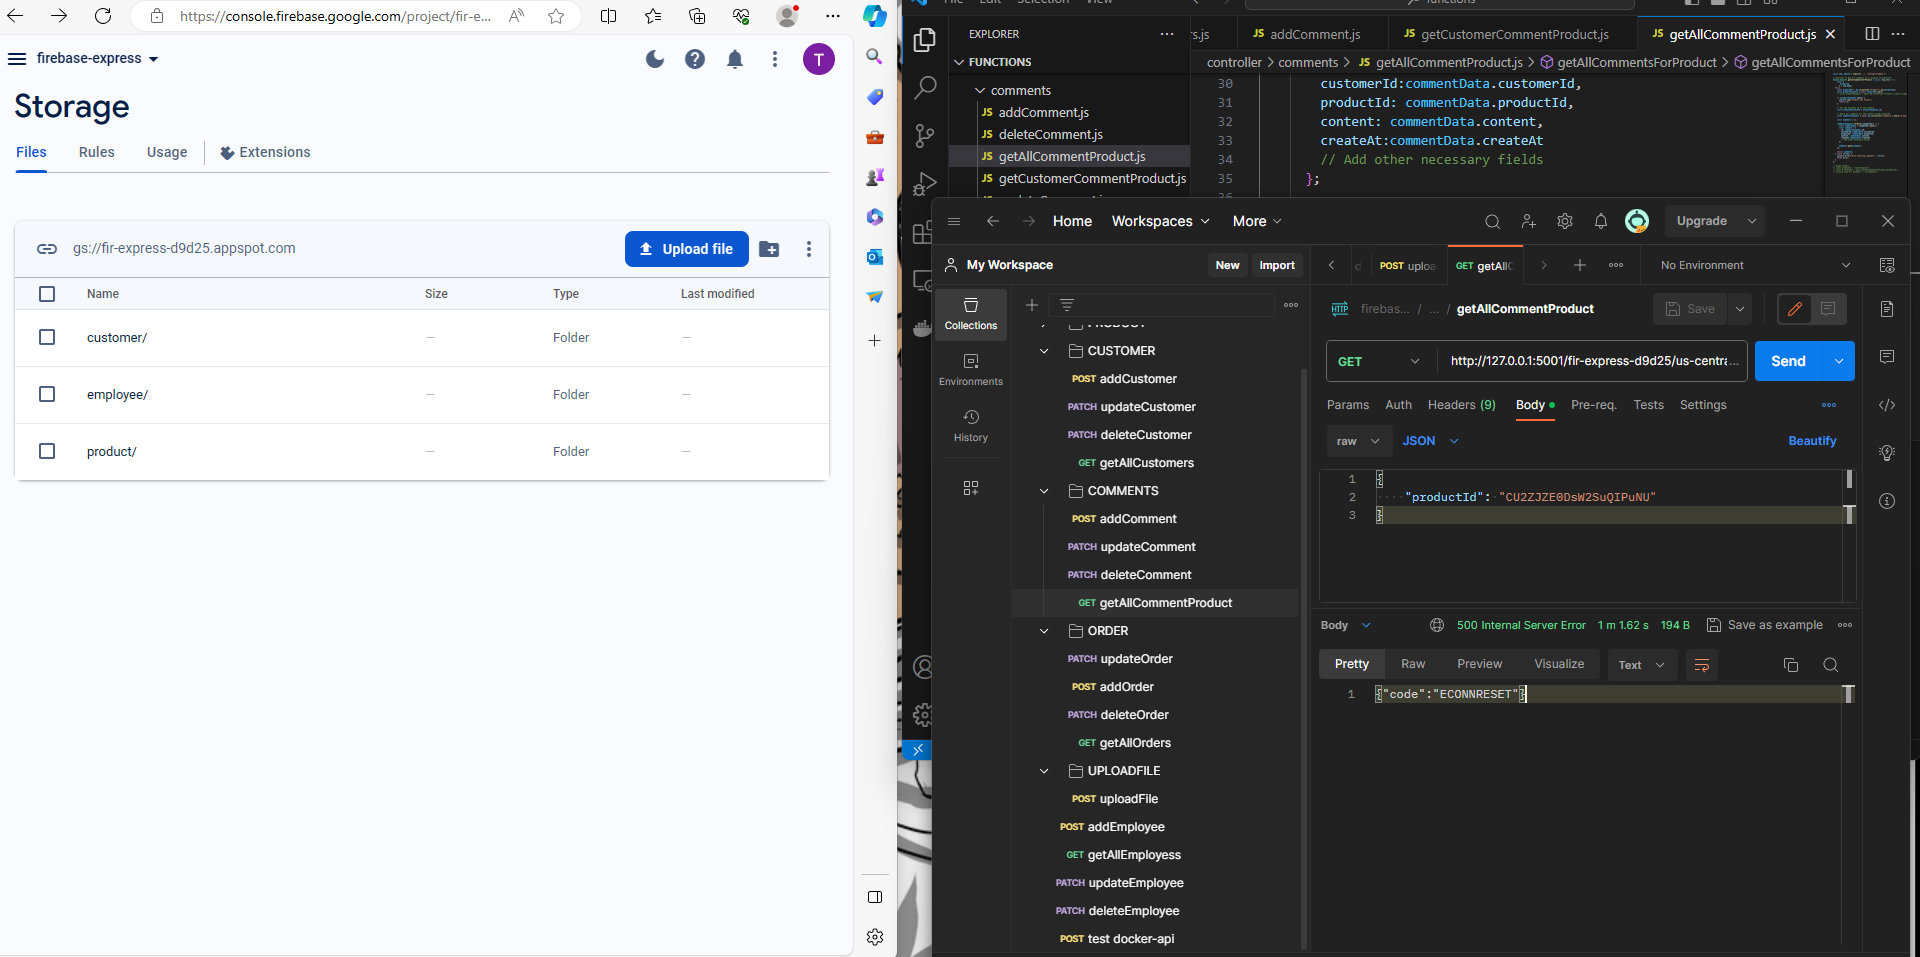The width and height of the screenshot is (1920, 957).
Task: Tick the select-all files checkbox
Action: (x=47, y=294)
